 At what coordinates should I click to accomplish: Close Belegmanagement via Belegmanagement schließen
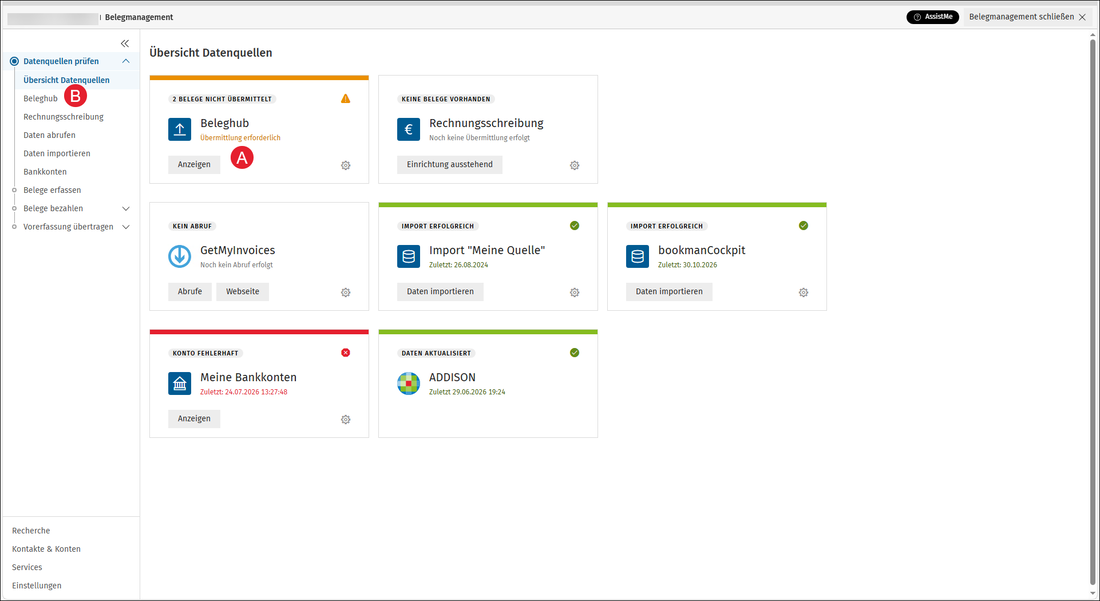click(x=1028, y=17)
